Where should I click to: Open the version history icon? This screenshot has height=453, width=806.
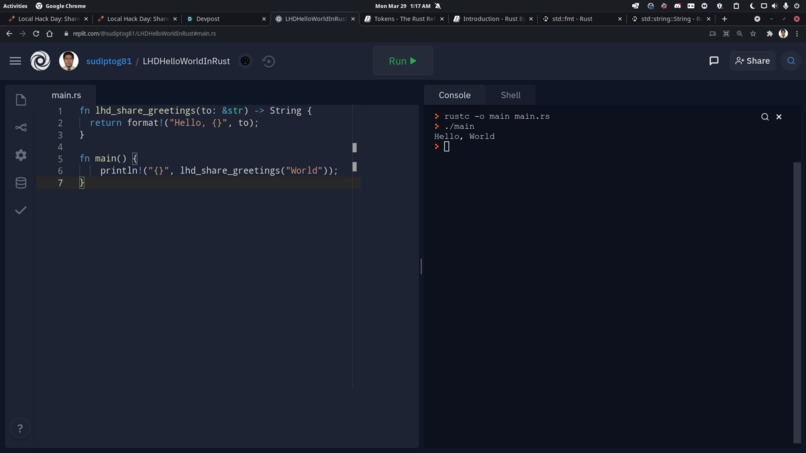tap(268, 61)
